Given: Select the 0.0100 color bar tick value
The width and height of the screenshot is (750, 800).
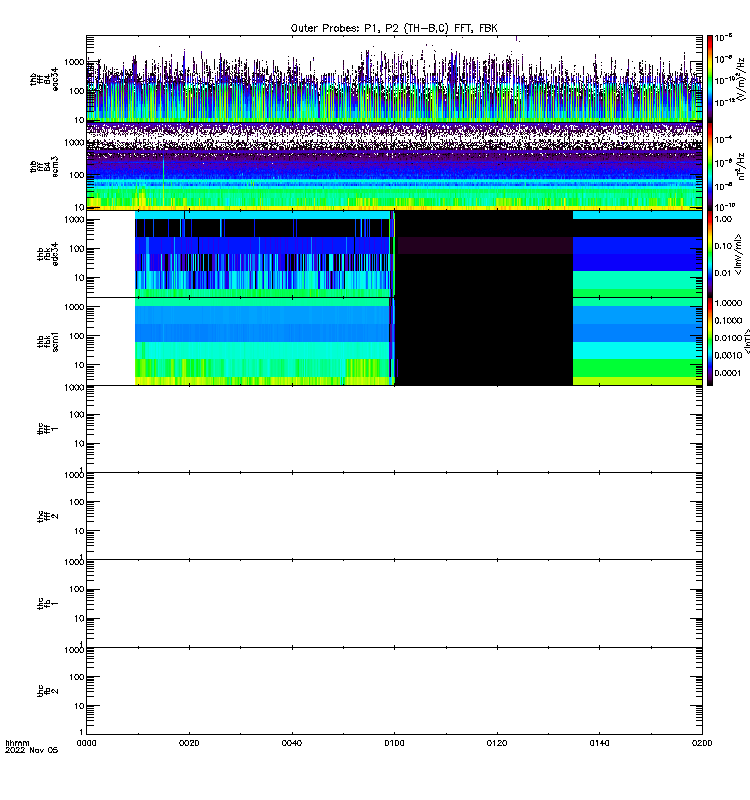Looking at the screenshot, I should tap(728, 338).
